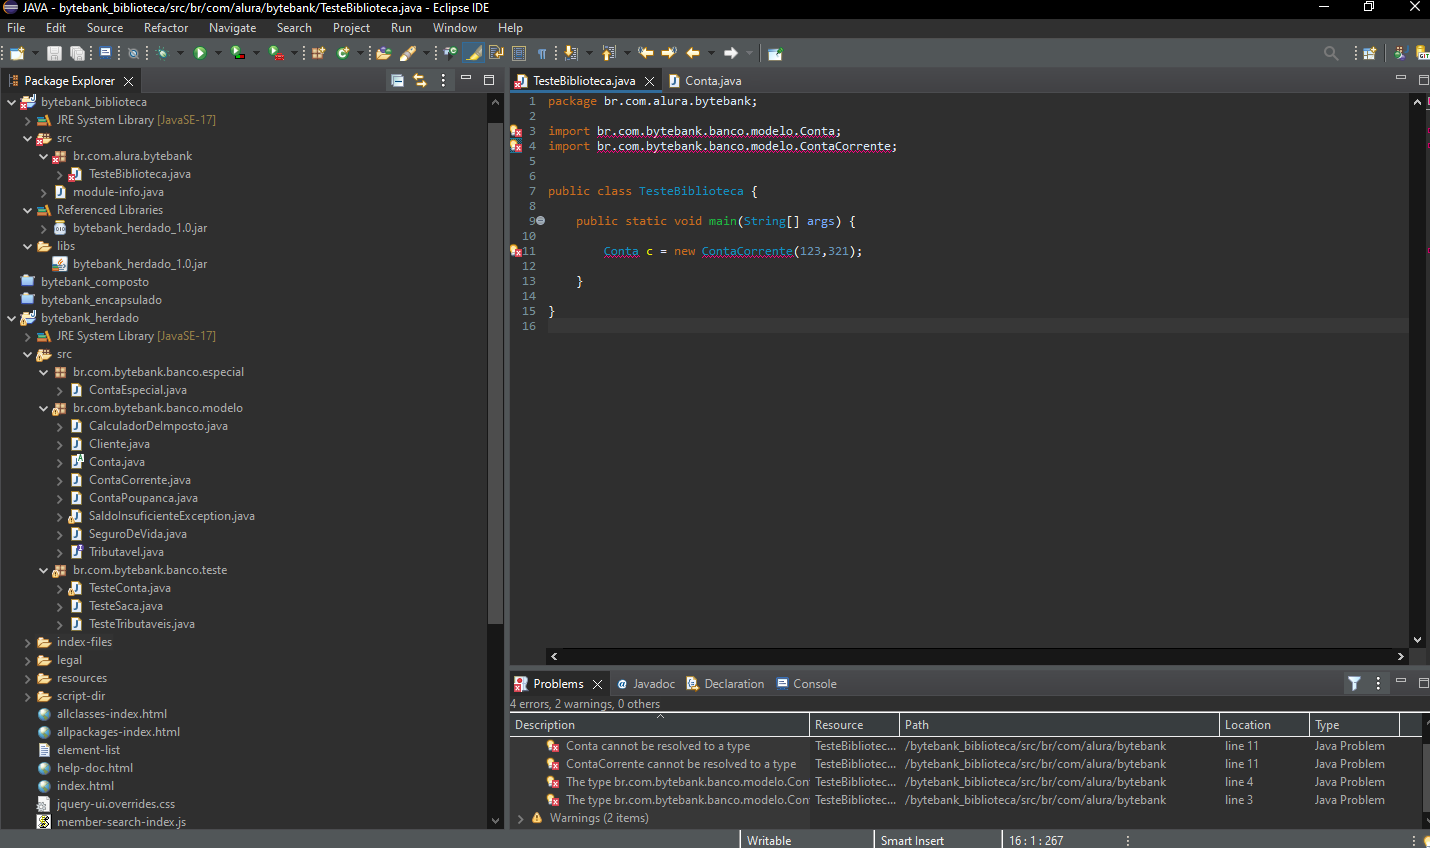Toggle Mark Occurrences highlighter icon
This screenshot has width=1430, height=848.
tap(474, 53)
